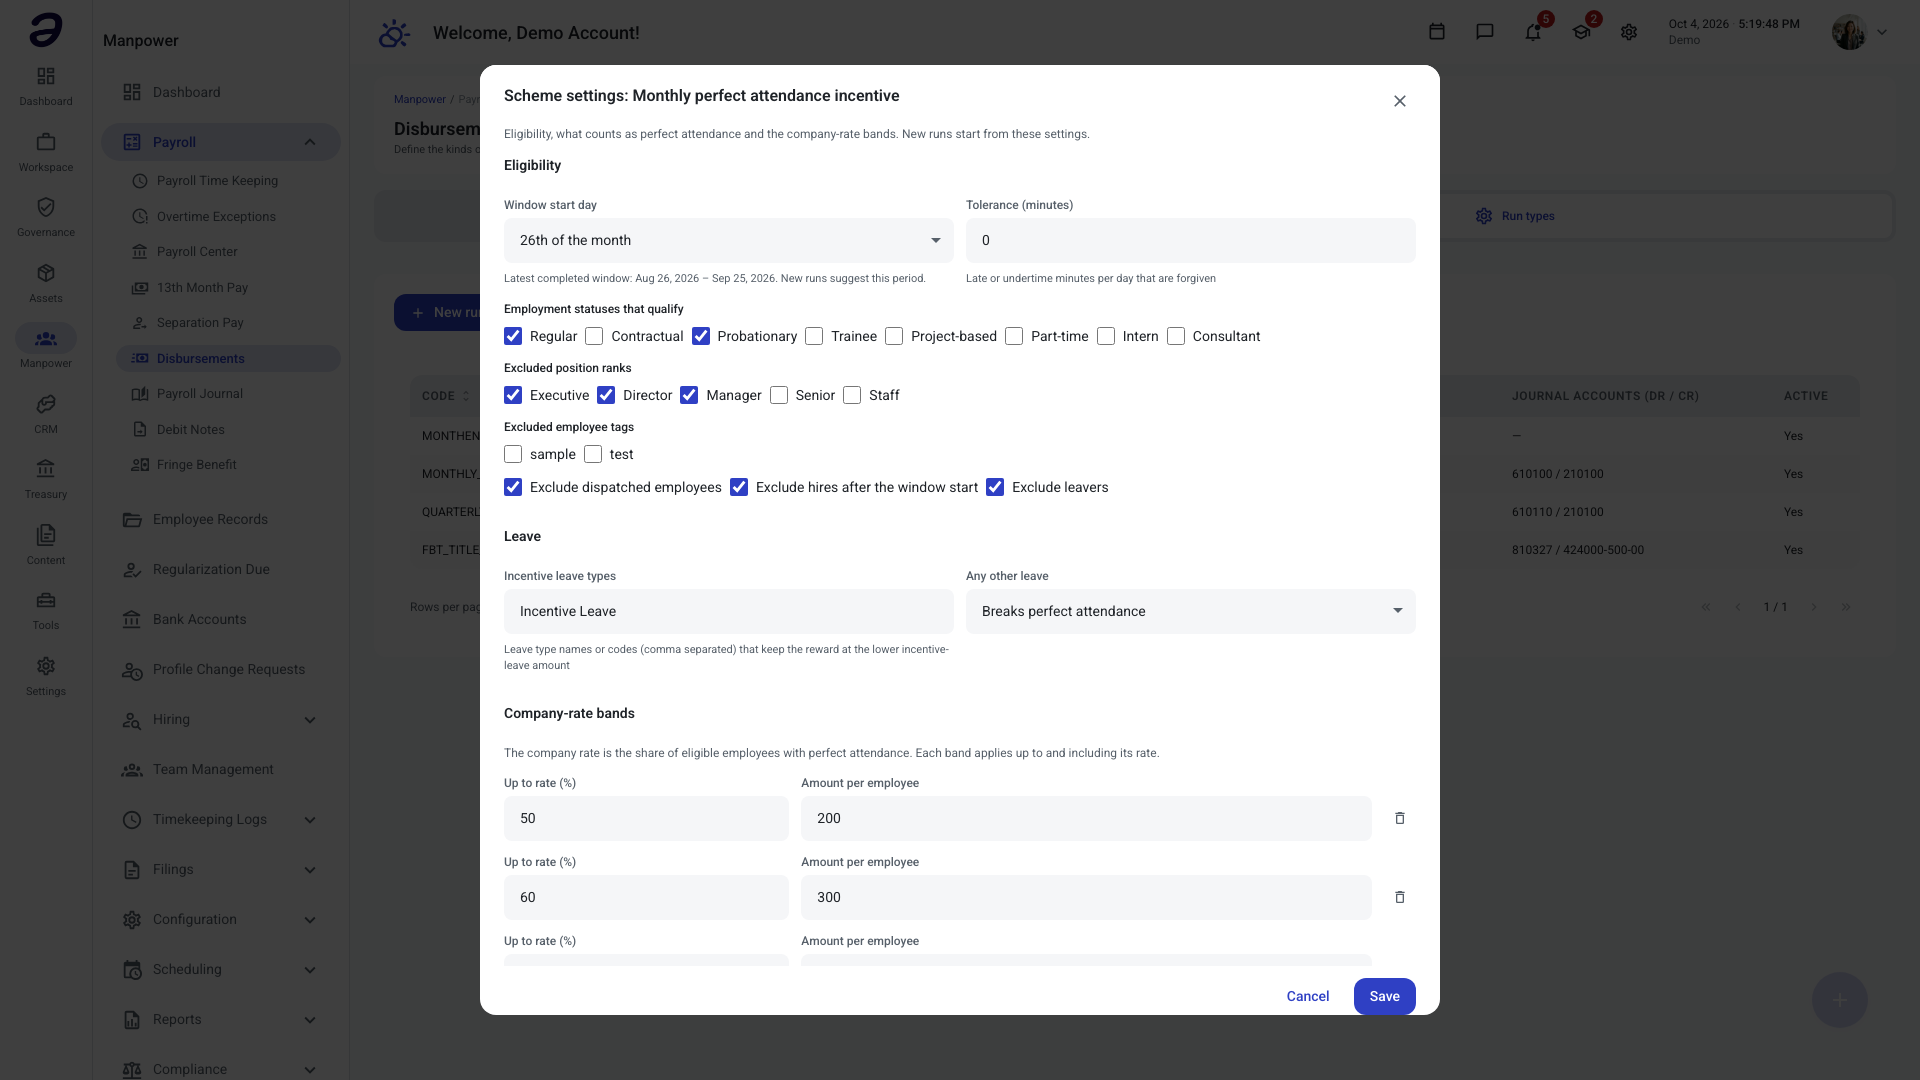Click the Run types link
The height and width of the screenshot is (1080, 1920).
click(x=1515, y=216)
